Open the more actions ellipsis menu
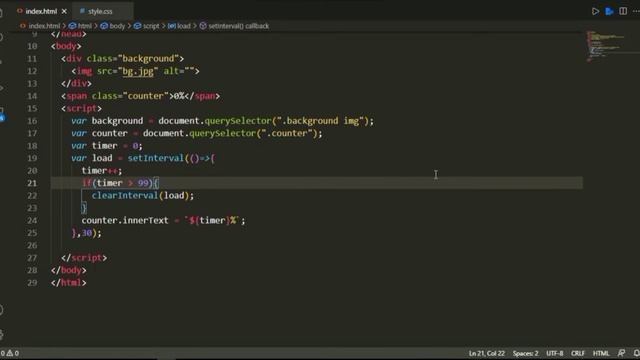 tap(636, 11)
